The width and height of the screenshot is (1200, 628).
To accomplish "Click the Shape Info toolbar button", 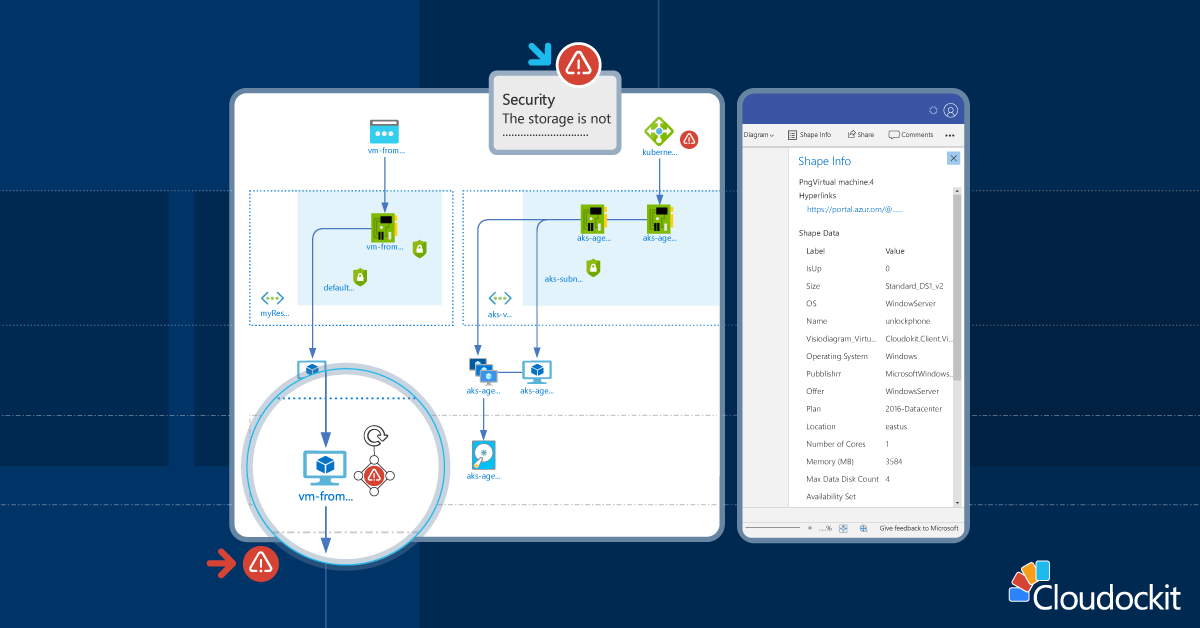I will pyautogui.click(x=809, y=135).
